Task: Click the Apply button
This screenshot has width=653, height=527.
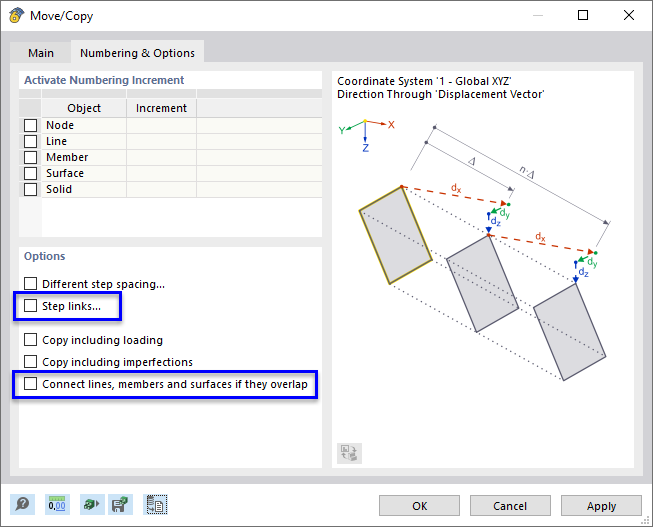Action: tap(601, 506)
